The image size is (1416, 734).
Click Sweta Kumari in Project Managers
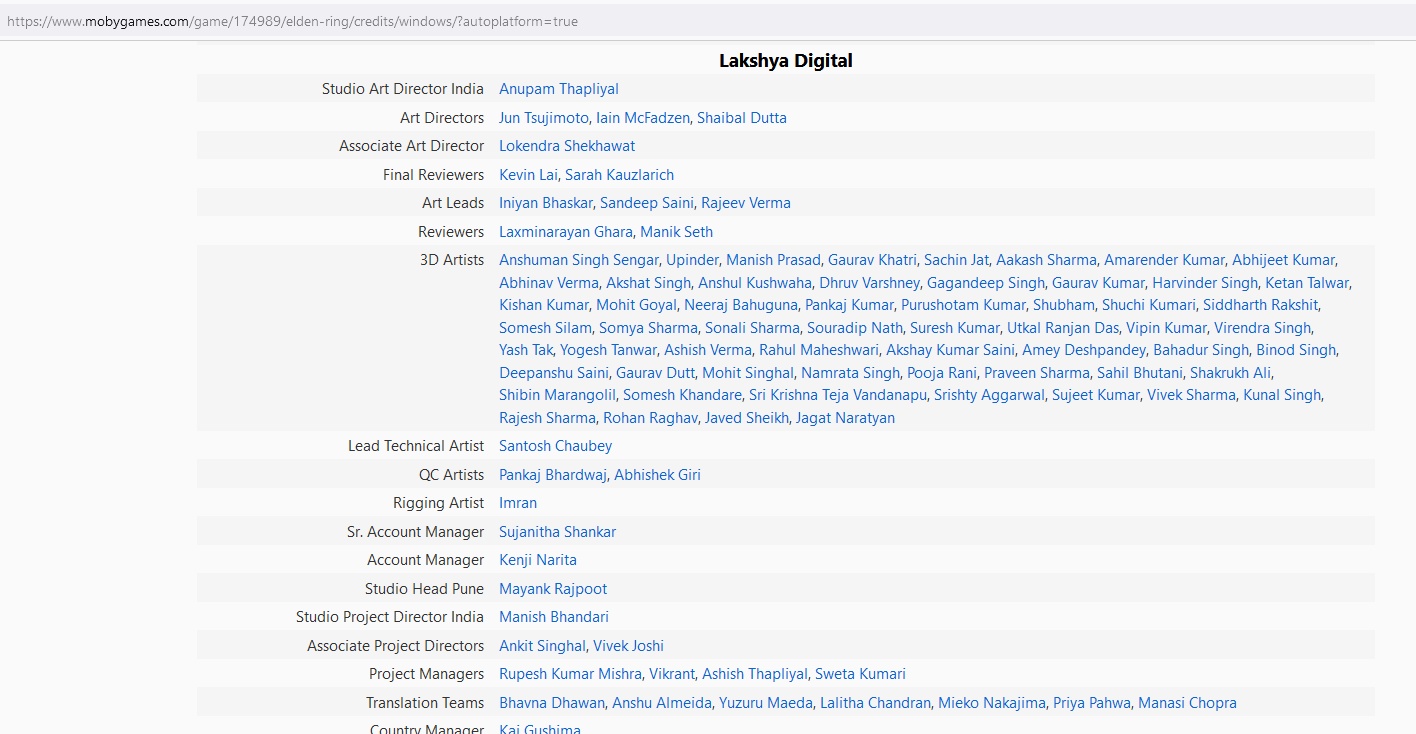[860, 674]
